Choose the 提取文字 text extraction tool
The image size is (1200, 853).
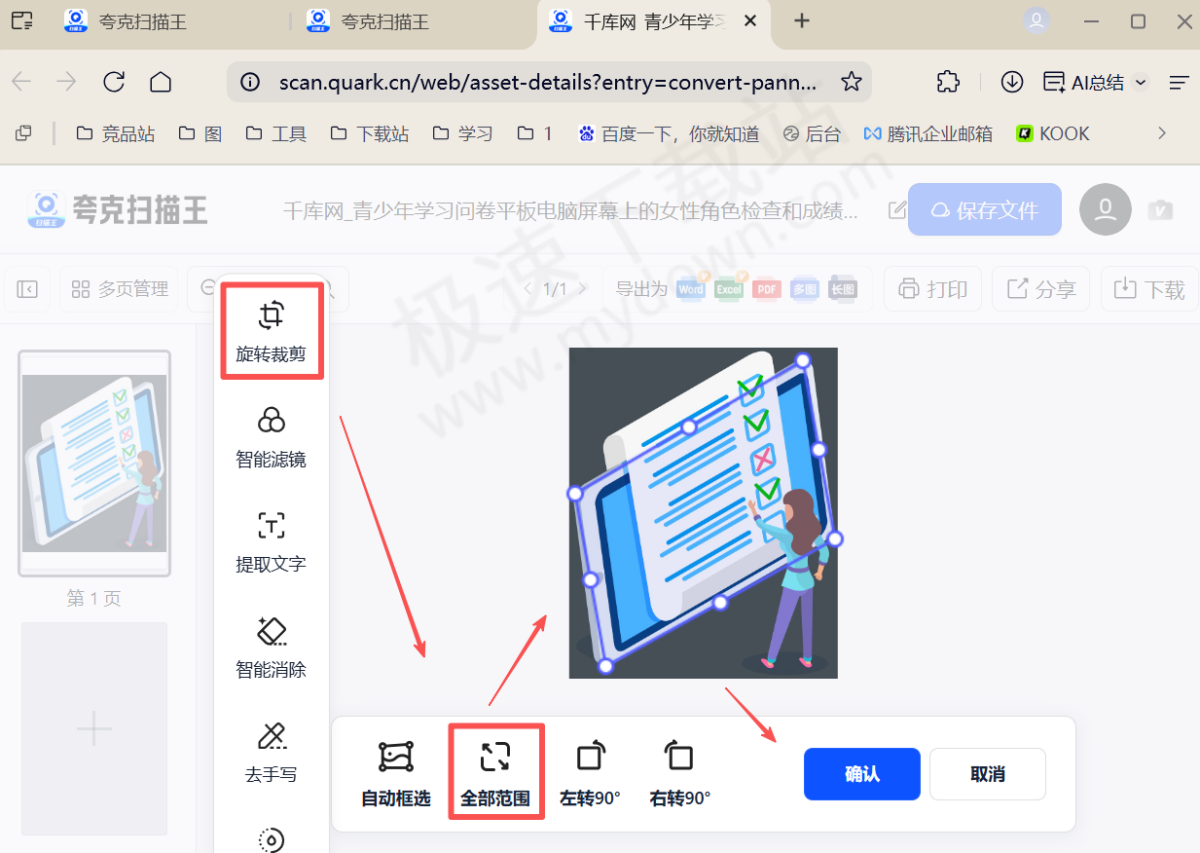pyautogui.click(x=271, y=542)
